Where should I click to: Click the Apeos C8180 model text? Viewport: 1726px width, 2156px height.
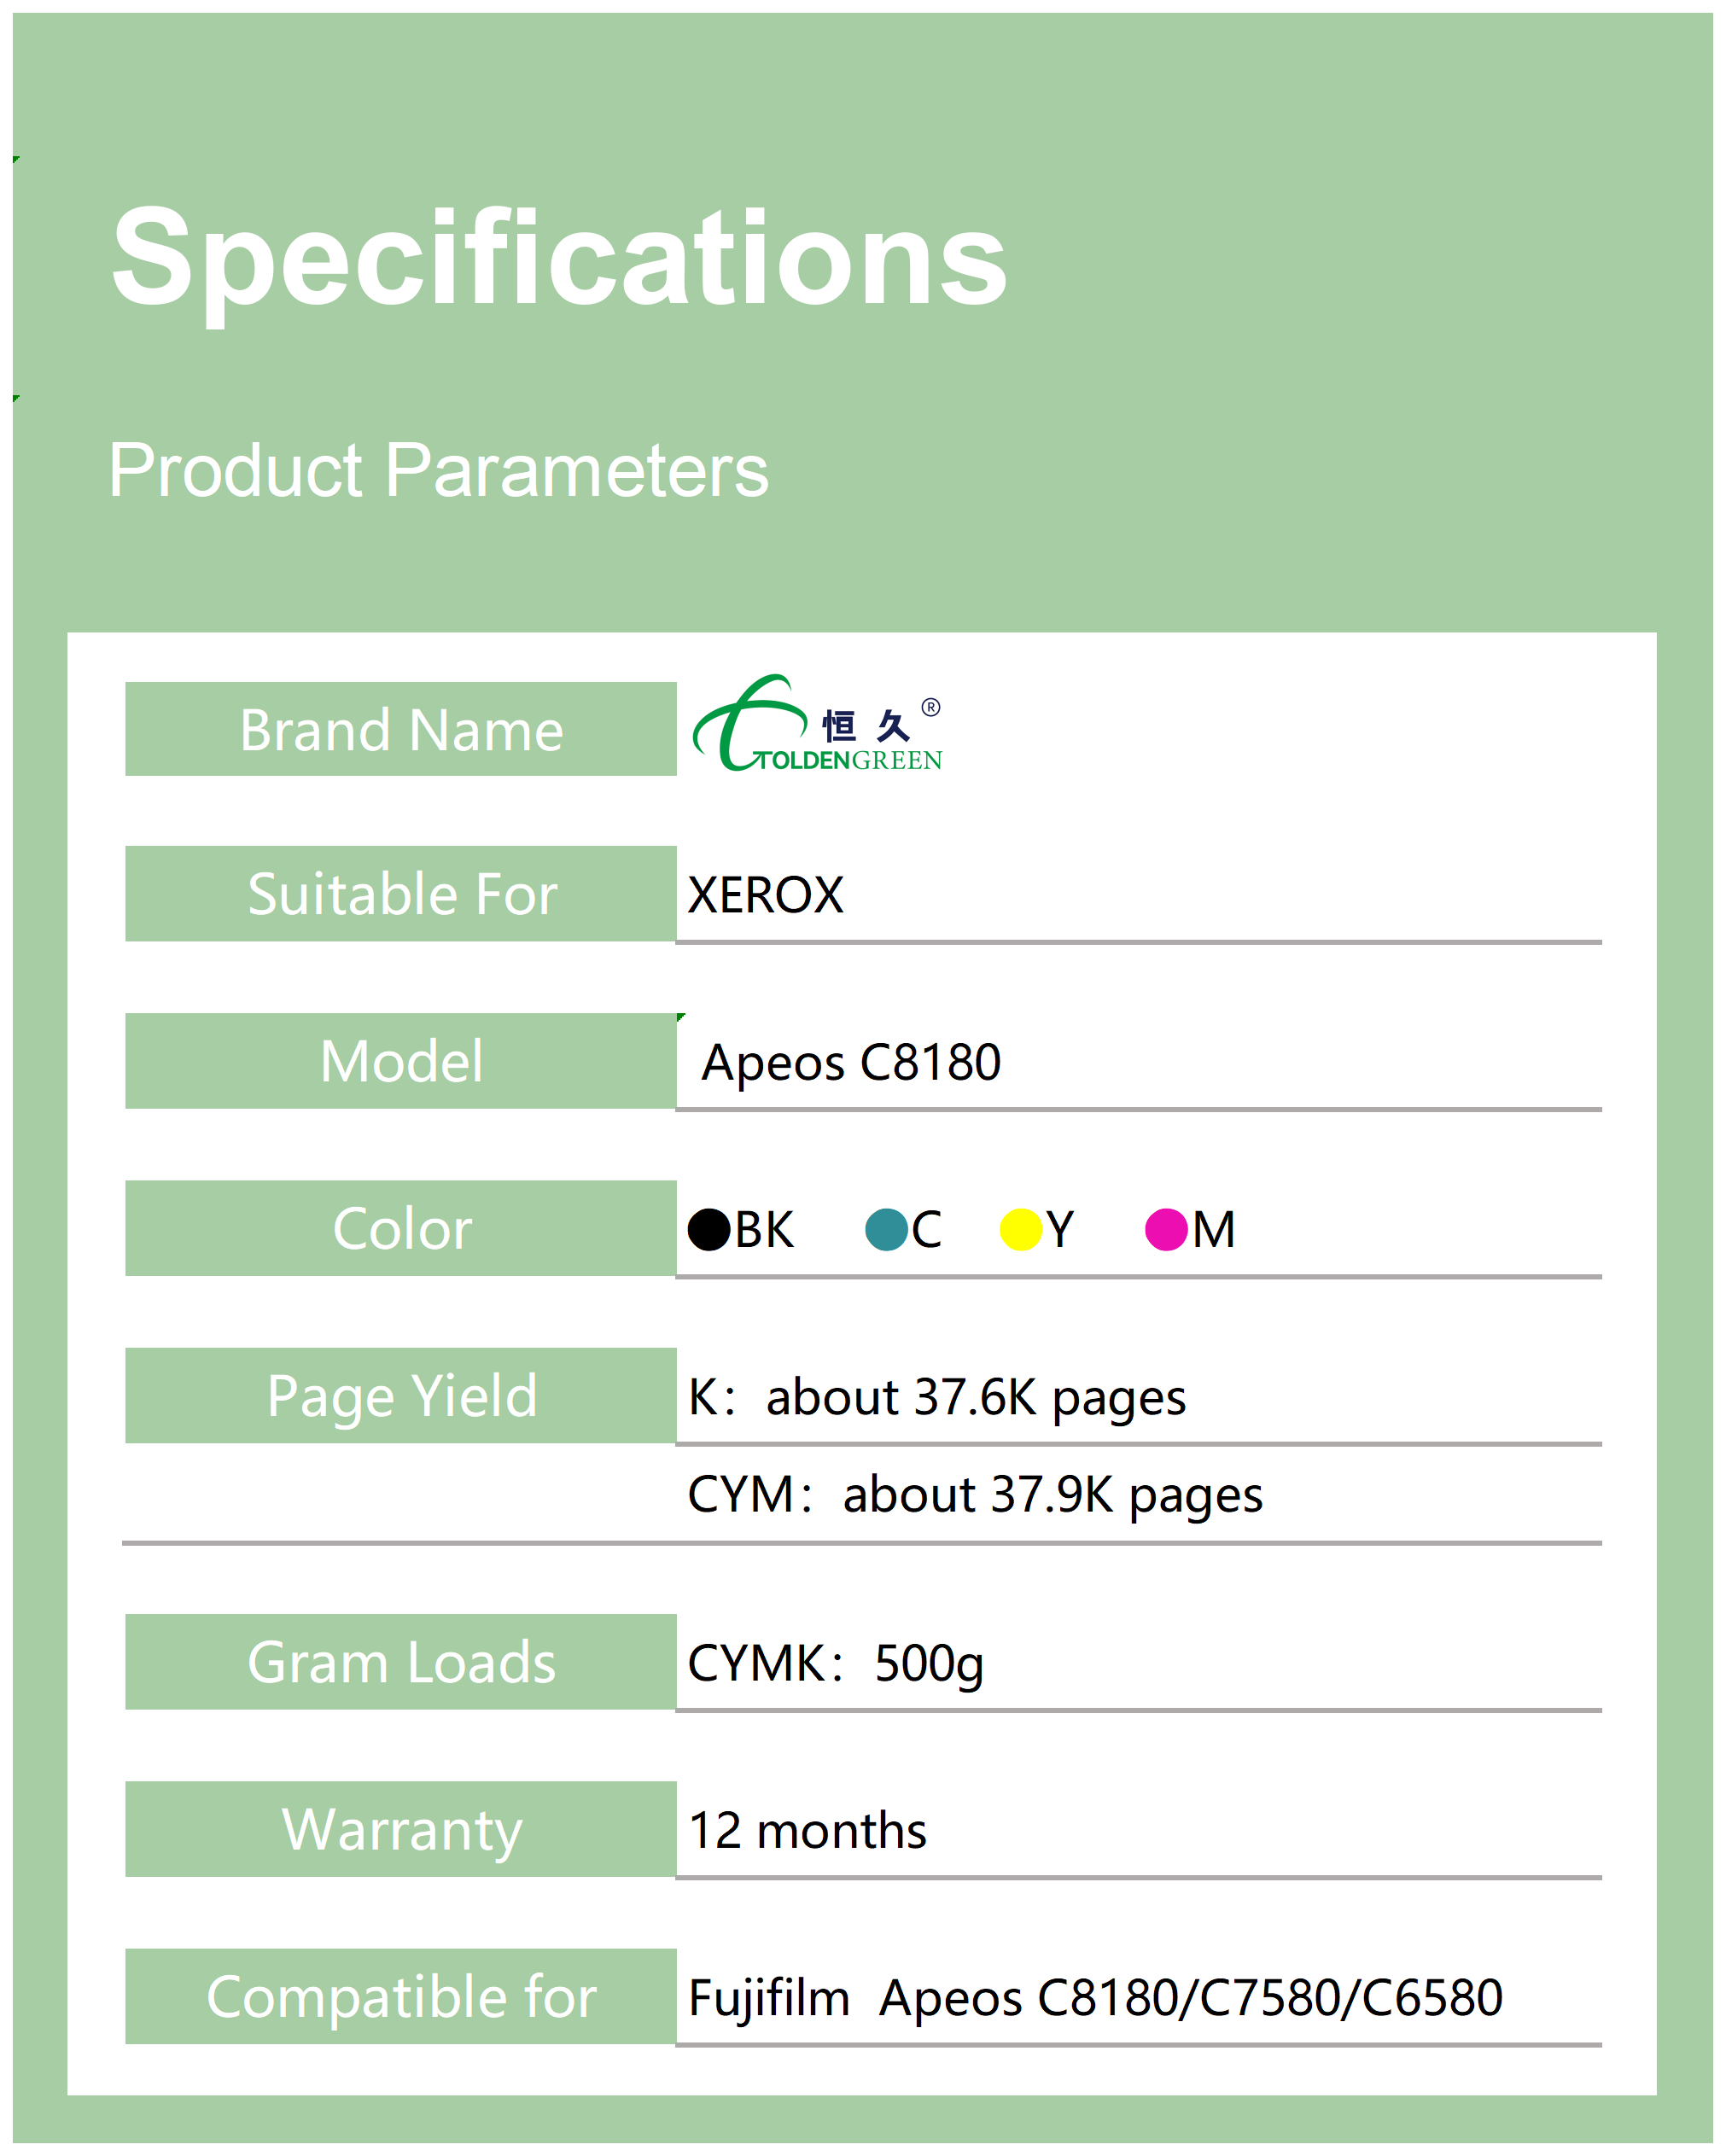pos(851,1062)
